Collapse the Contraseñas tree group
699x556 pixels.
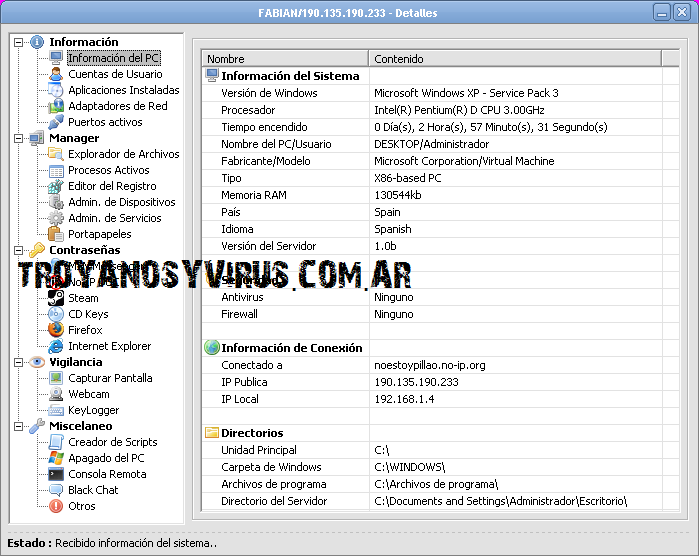click(x=18, y=250)
